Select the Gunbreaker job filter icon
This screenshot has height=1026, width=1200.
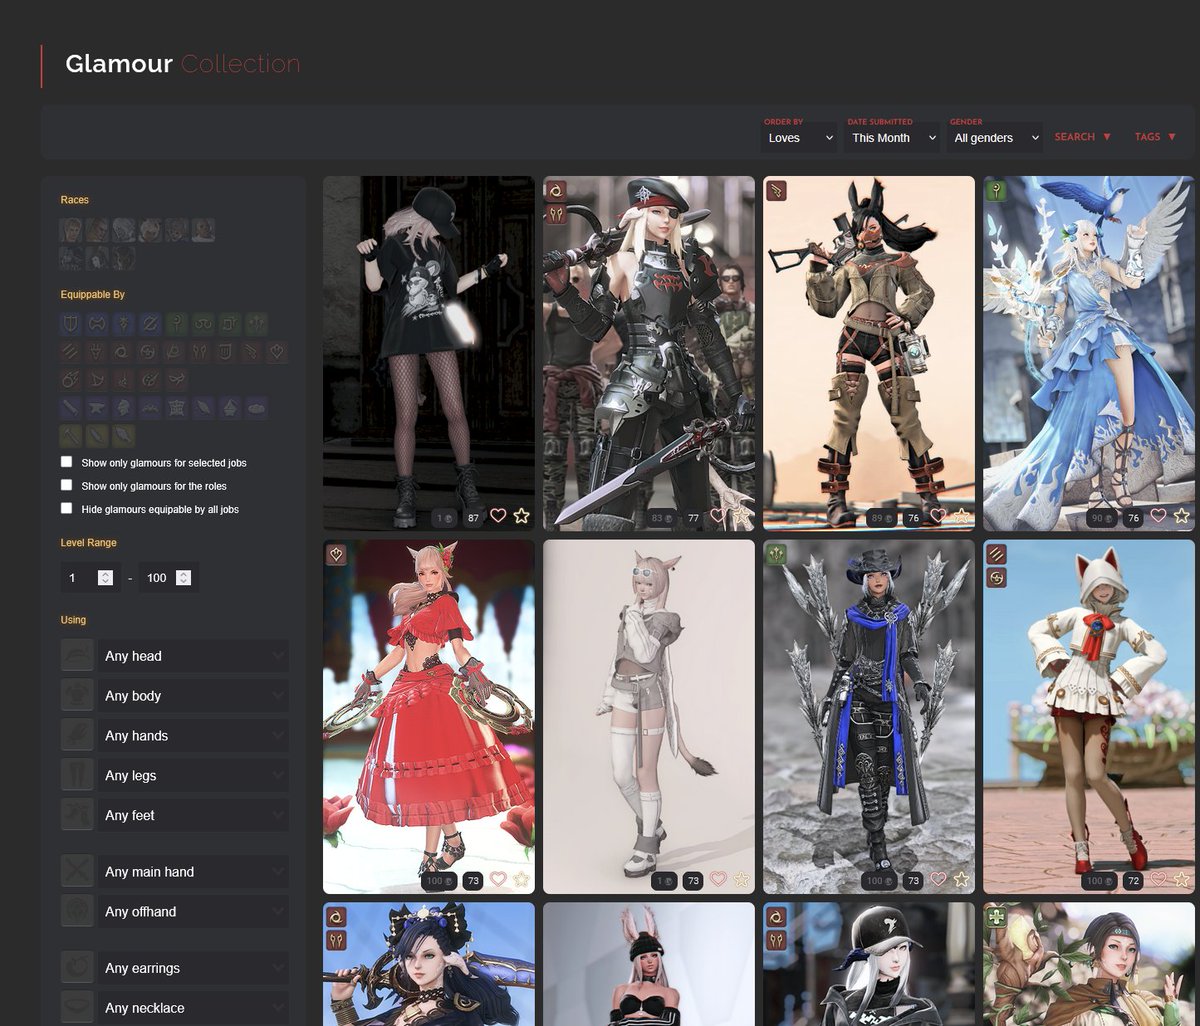click(x=150, y=323)
